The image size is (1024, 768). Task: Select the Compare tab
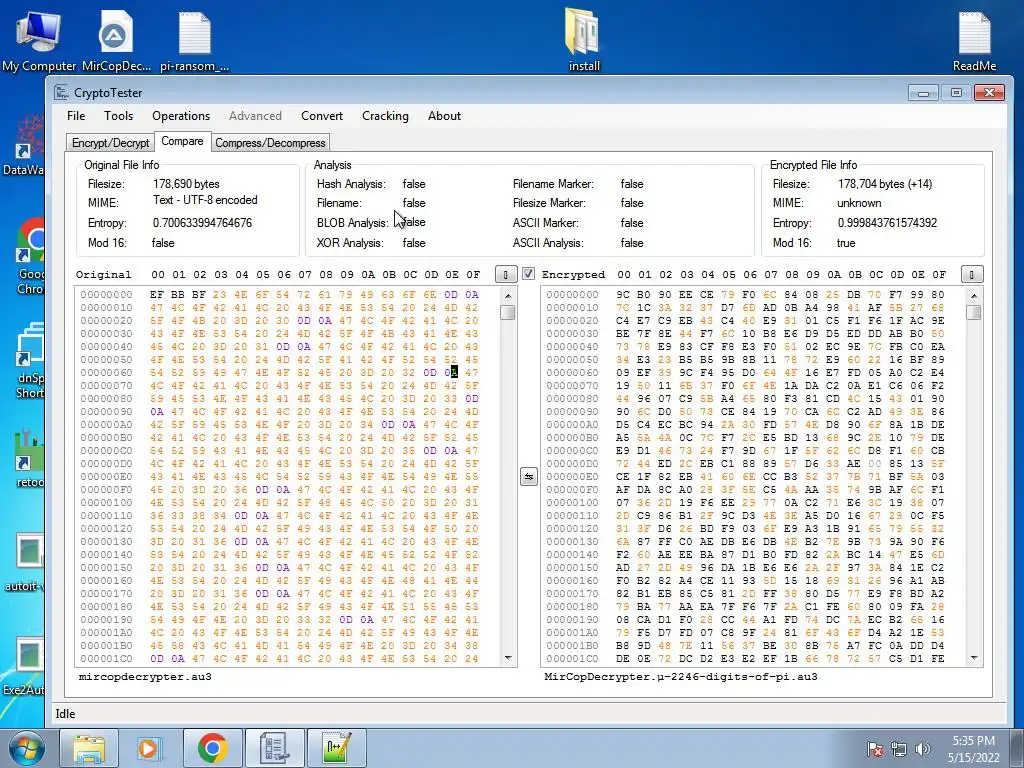point(182,141)
